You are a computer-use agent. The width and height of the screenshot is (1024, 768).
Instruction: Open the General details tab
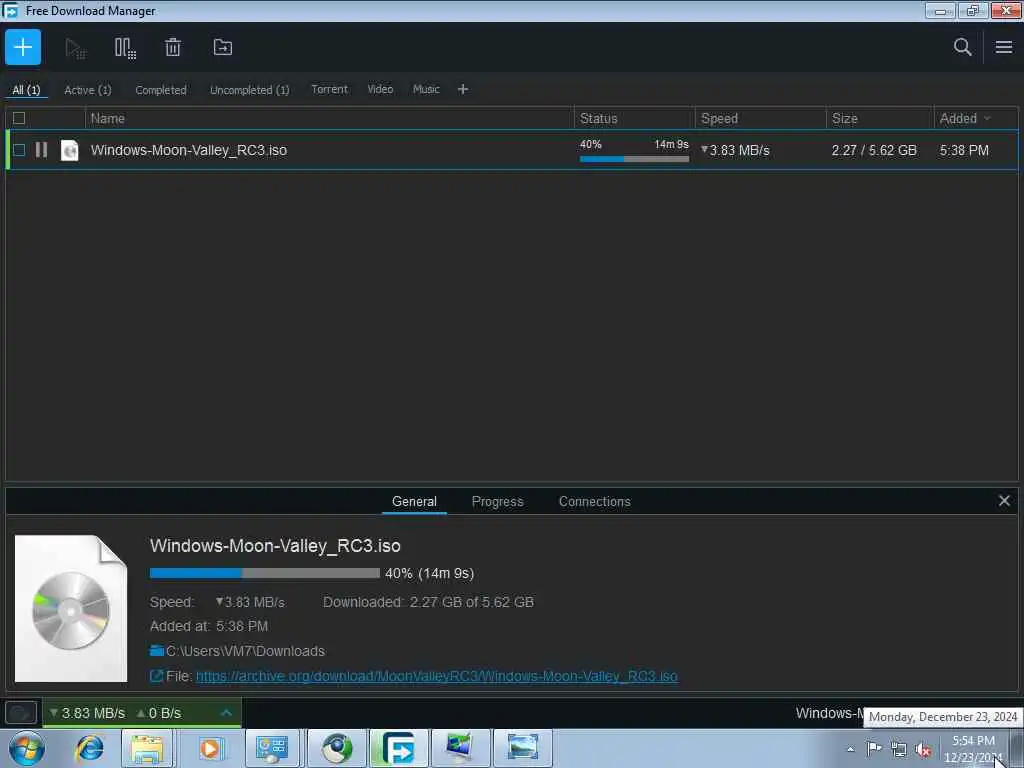coord(414,501)
